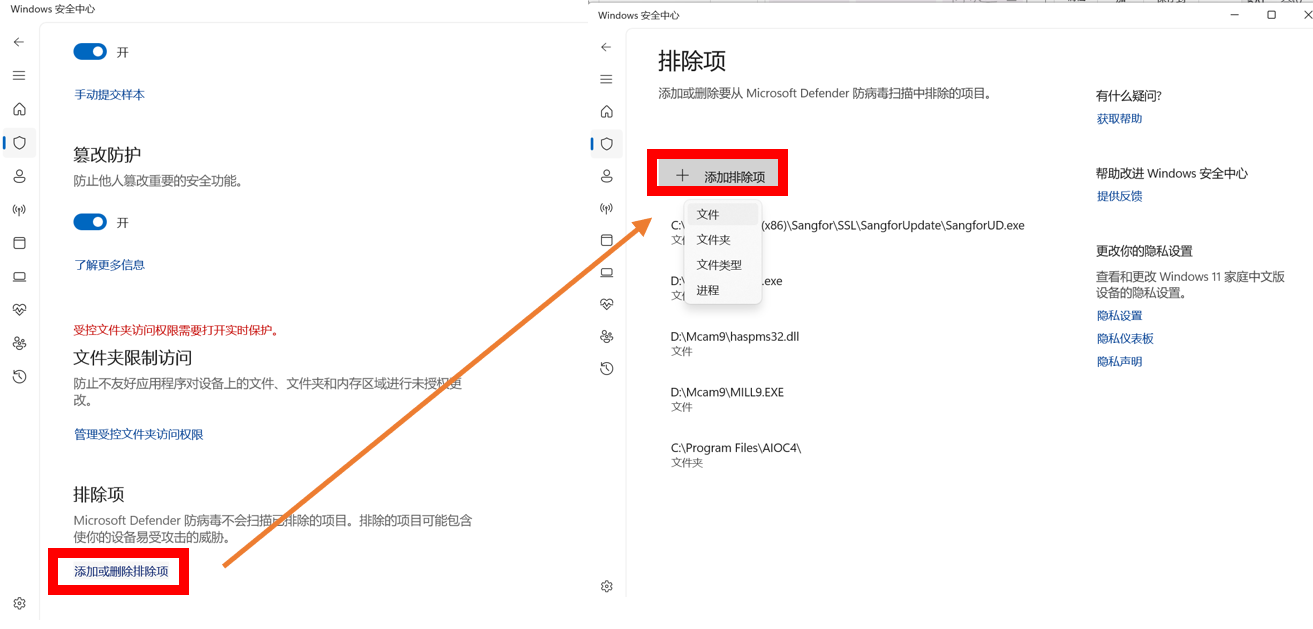The height and width of the screenshot is (629, 1313).
Task: Open Family options icon in left sidebar
Action: point(19,343)
